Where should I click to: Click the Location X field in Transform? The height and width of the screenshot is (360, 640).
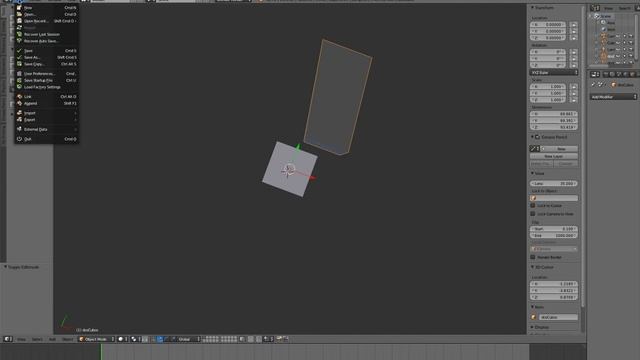(x=548, y=24)
